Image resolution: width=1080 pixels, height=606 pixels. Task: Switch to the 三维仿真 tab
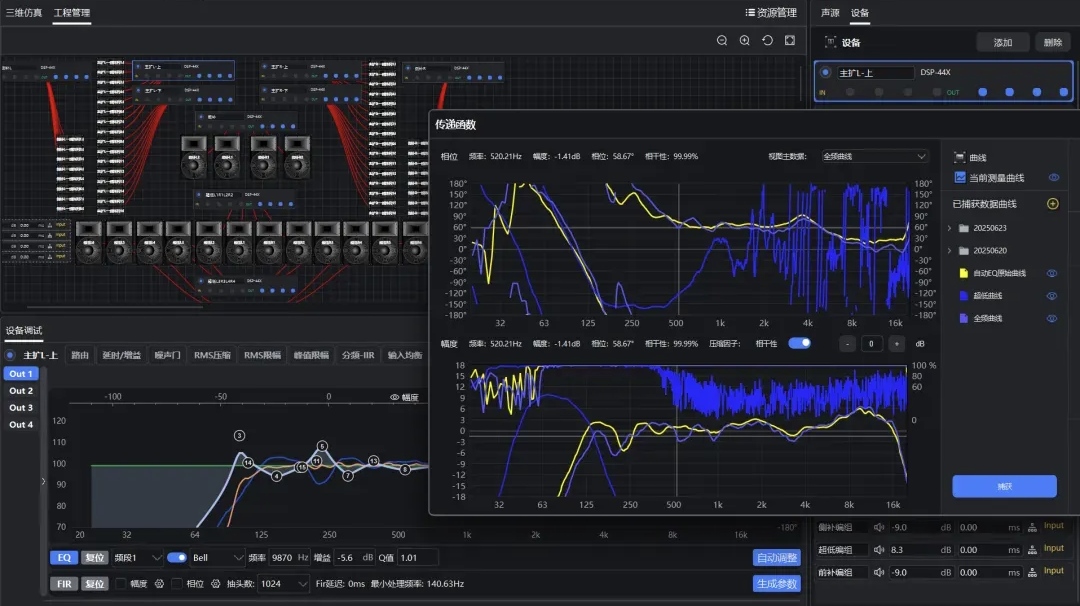pyautogui.click(x=24, y=13)
